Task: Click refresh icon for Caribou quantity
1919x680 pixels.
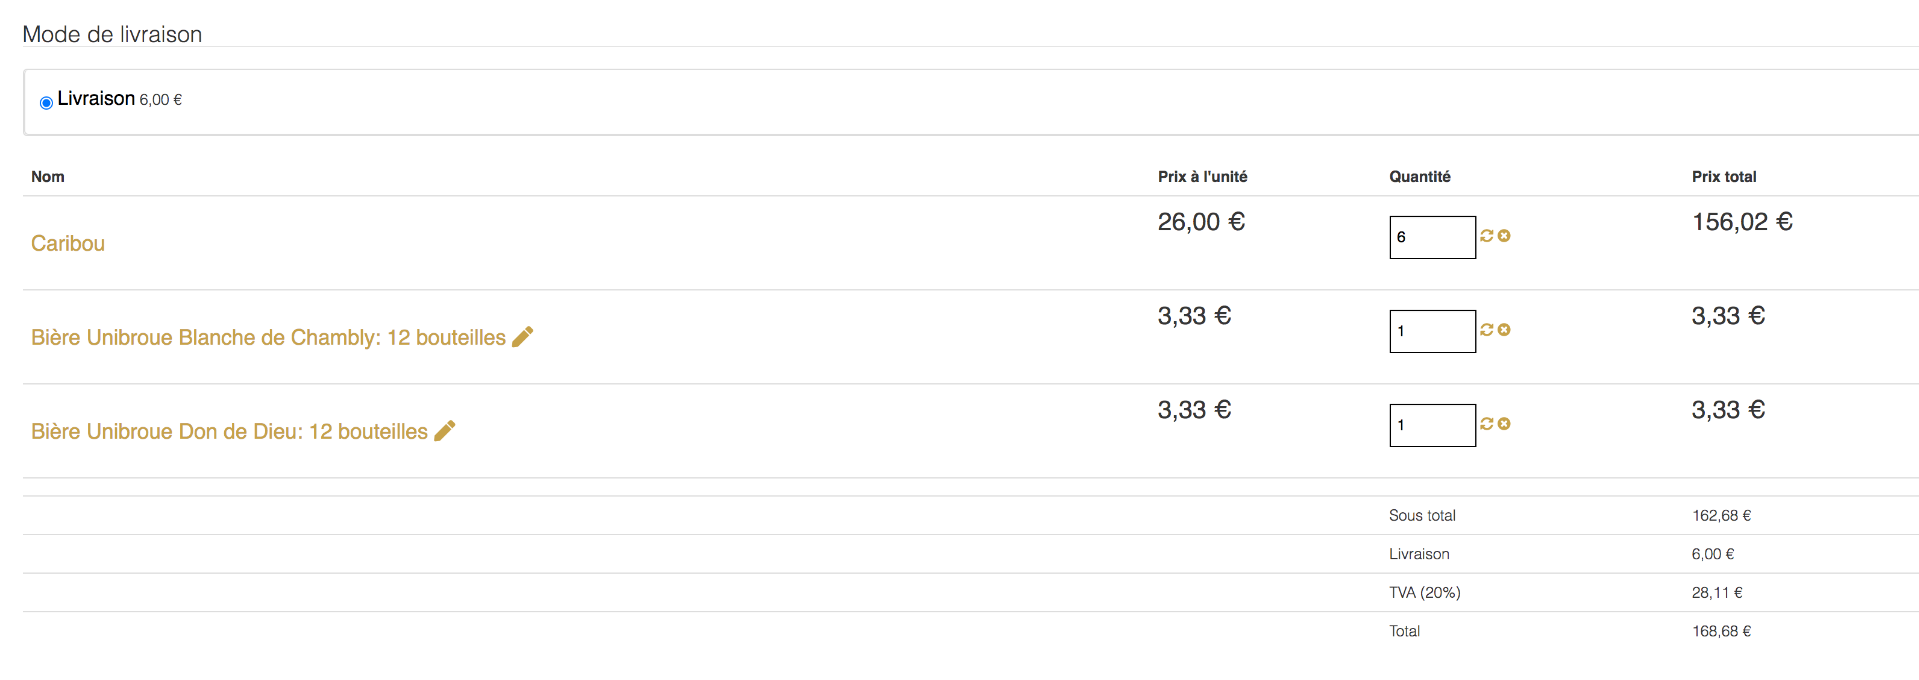Action: tap(1487, 236)
